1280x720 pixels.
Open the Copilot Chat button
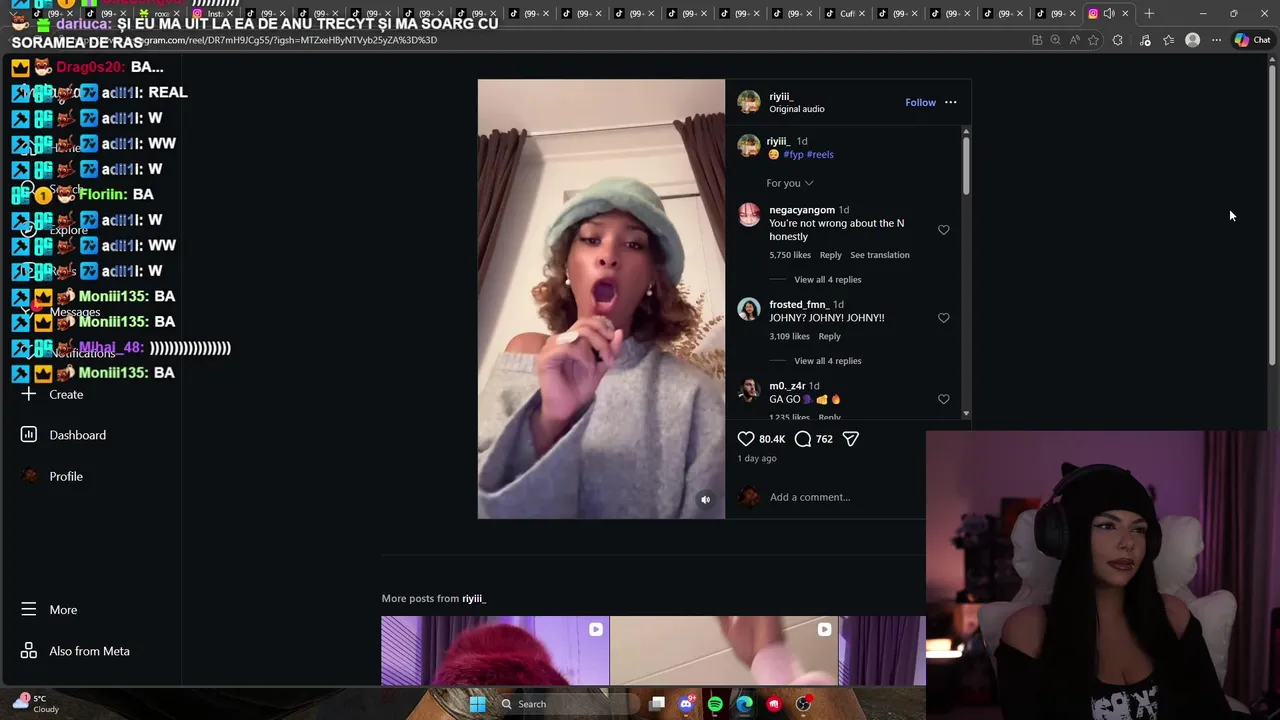pyautogui.click(x=1252, y=40)
